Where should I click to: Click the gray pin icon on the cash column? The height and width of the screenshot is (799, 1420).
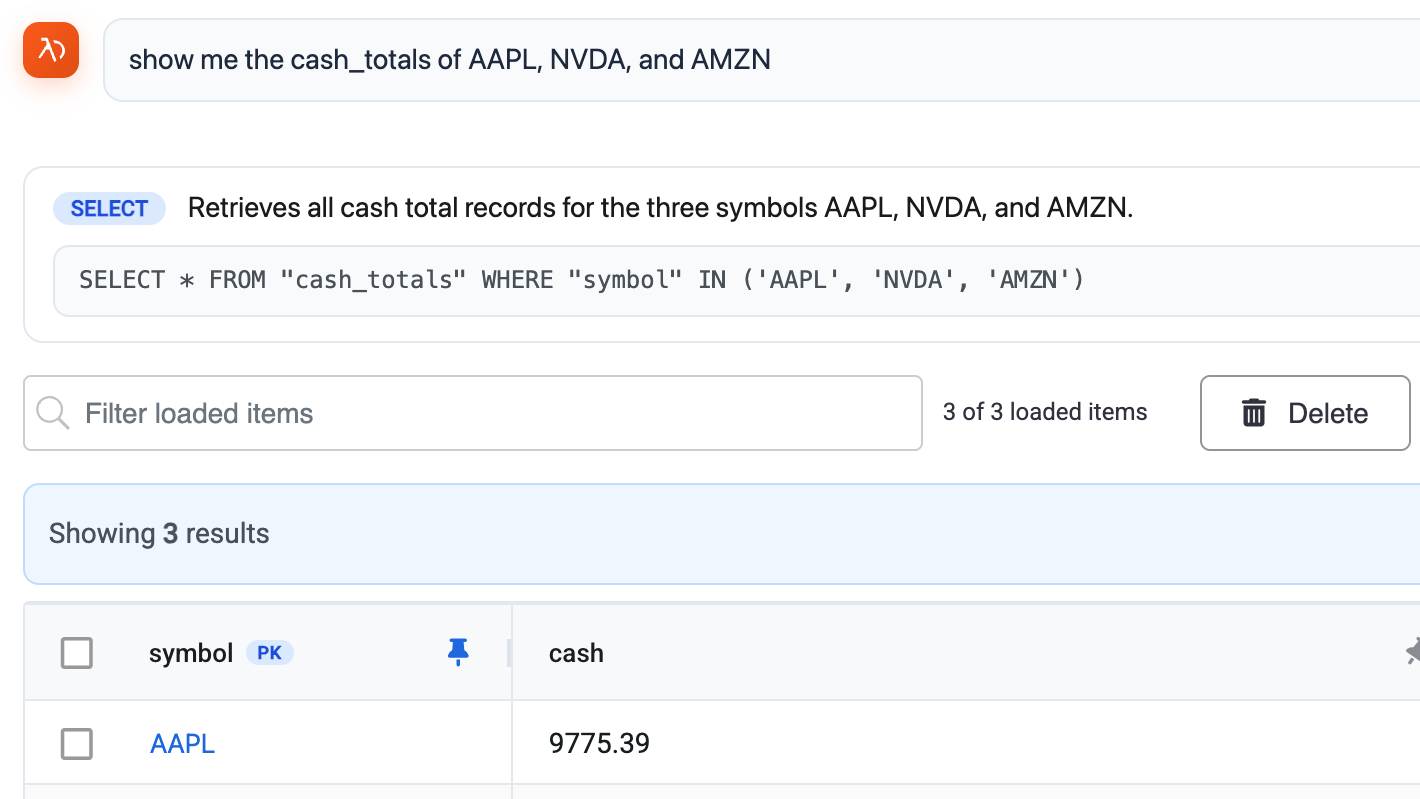point(1412,653)
